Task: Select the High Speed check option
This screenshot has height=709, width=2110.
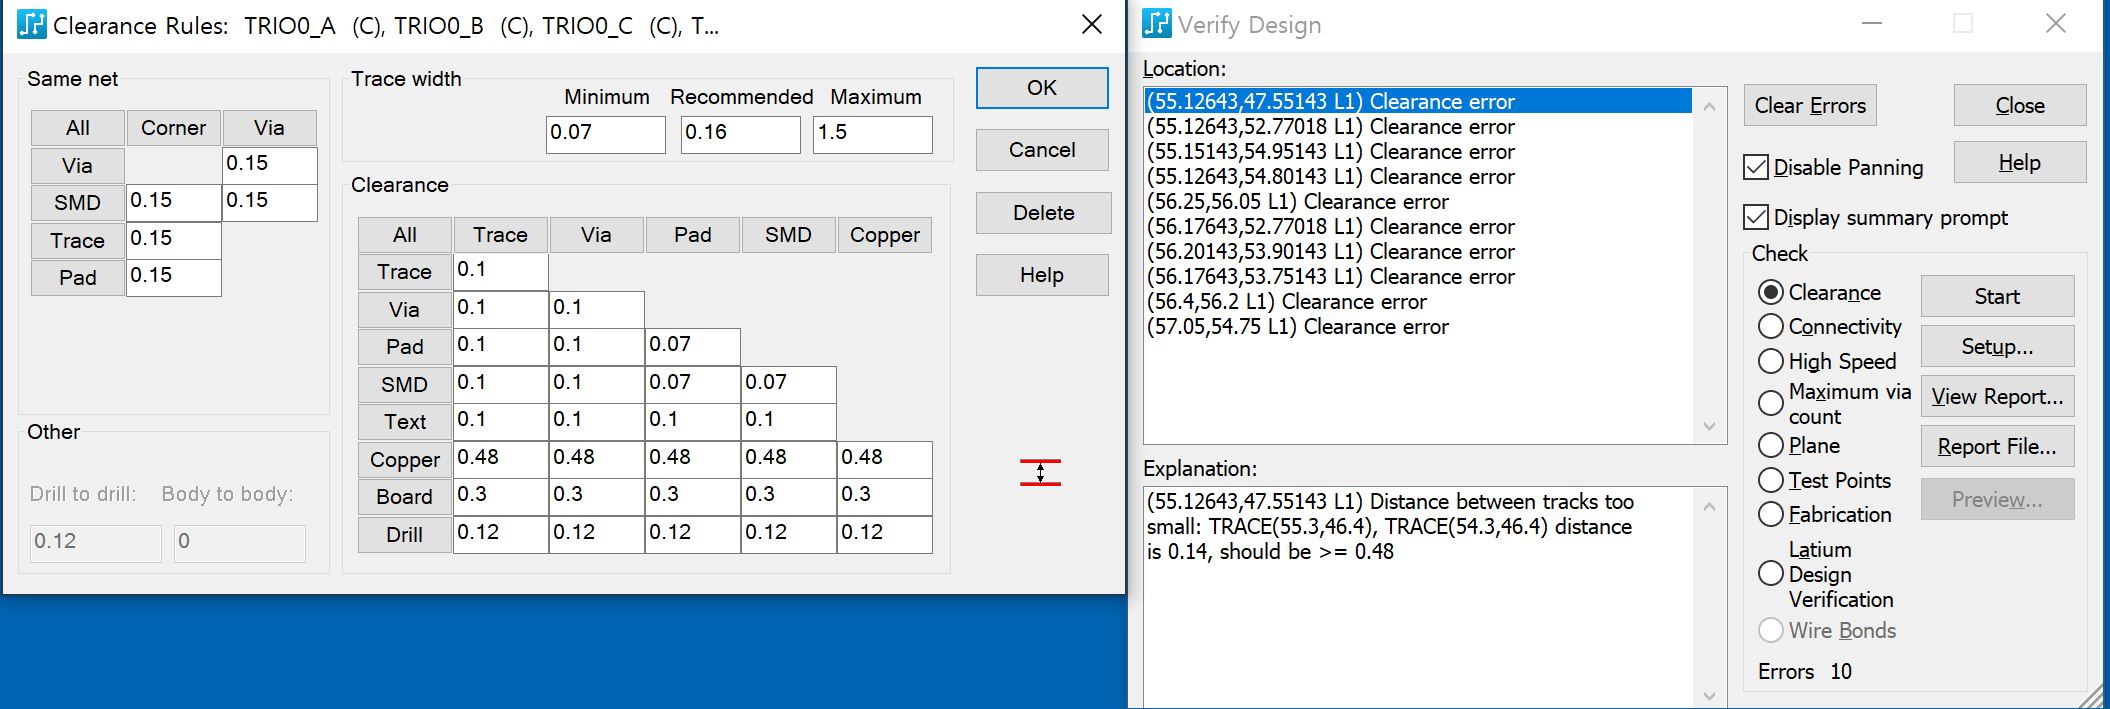Action: point(1770,361)
